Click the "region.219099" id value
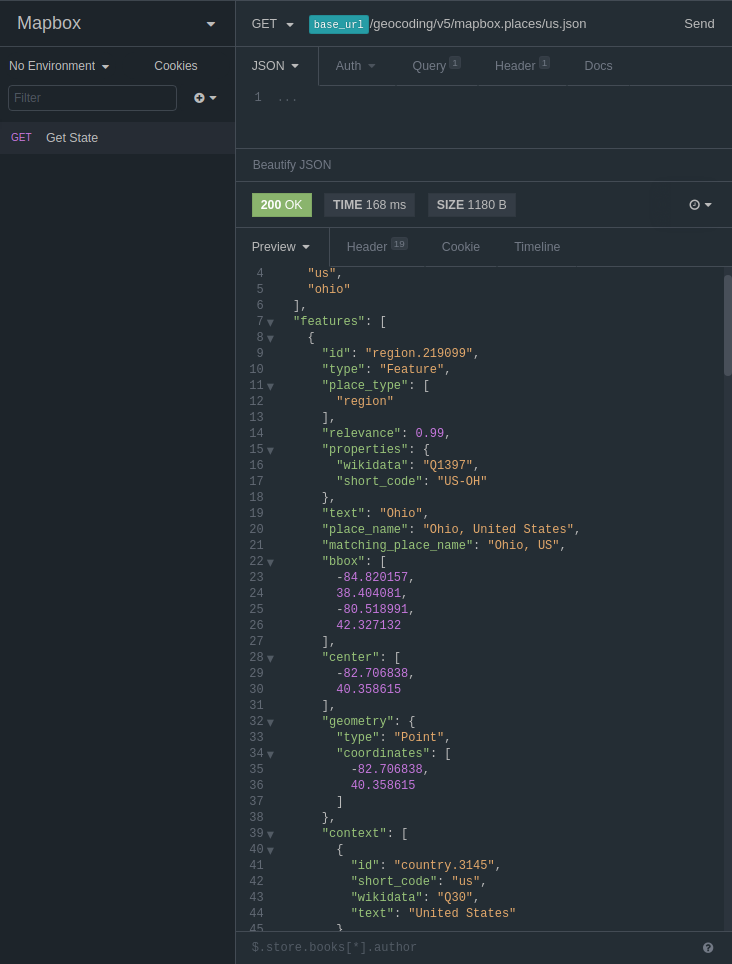 click(419, 353)
